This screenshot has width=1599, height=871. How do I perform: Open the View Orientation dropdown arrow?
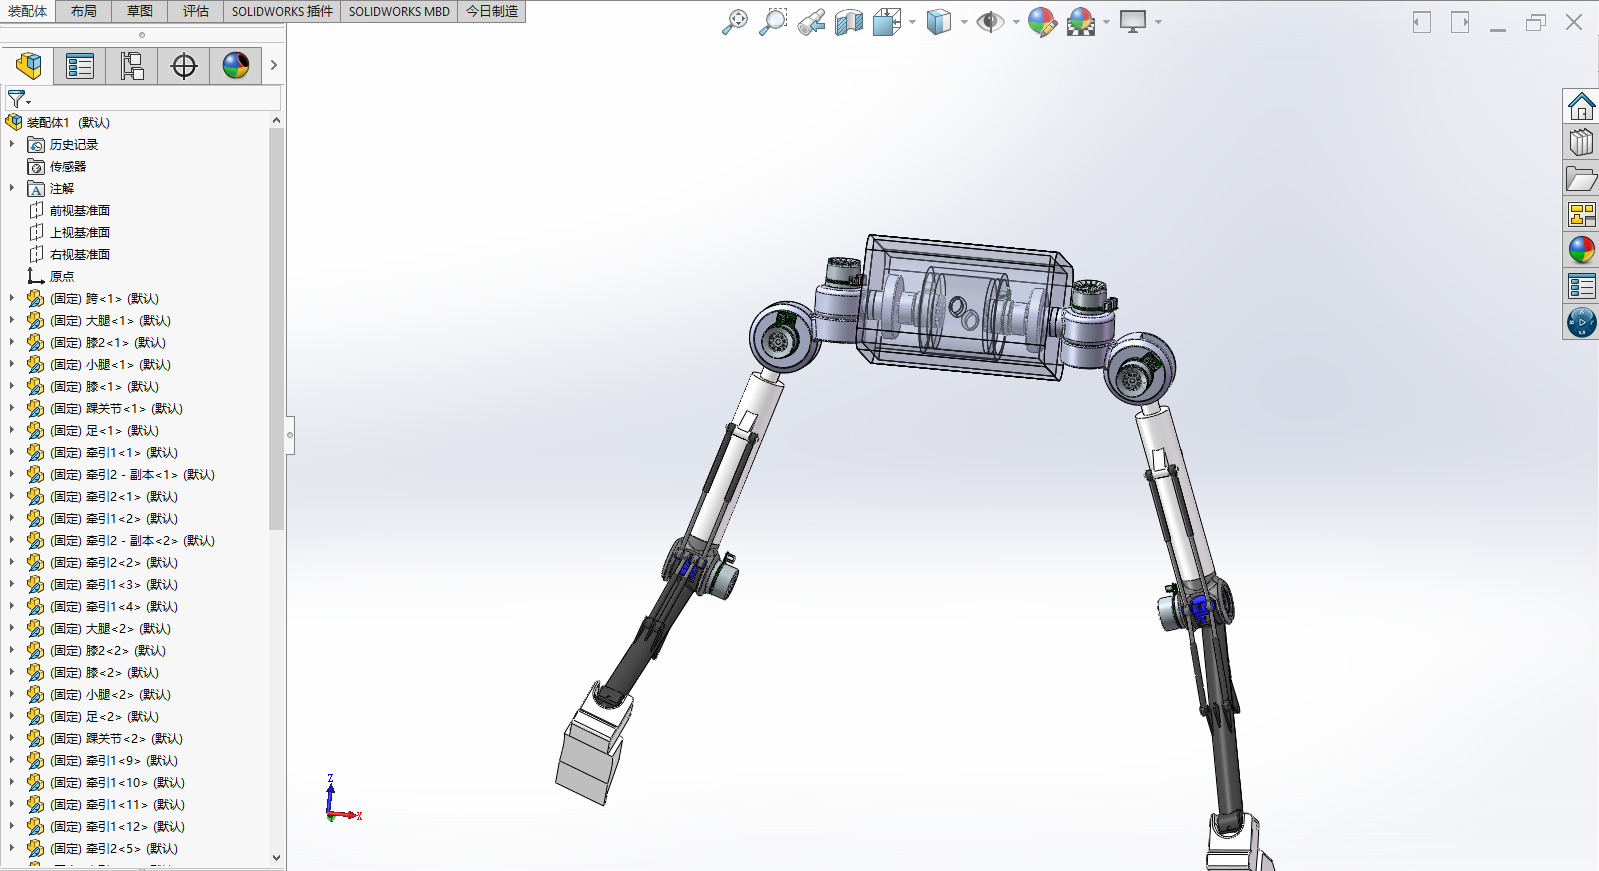(912, 22)
